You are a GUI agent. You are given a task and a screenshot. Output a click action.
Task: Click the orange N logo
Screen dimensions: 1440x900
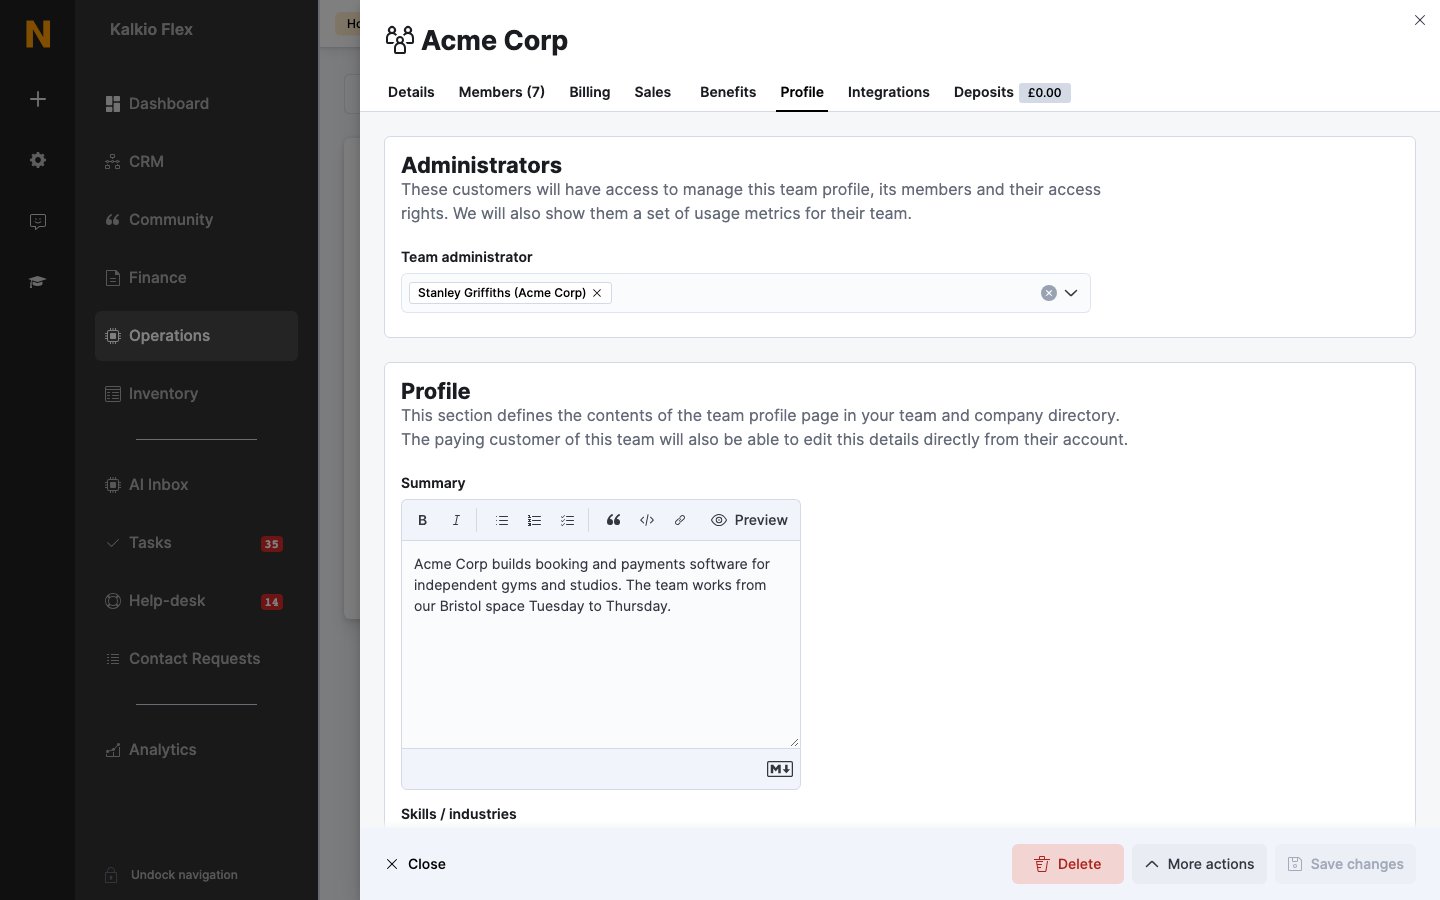click(38, 34)
